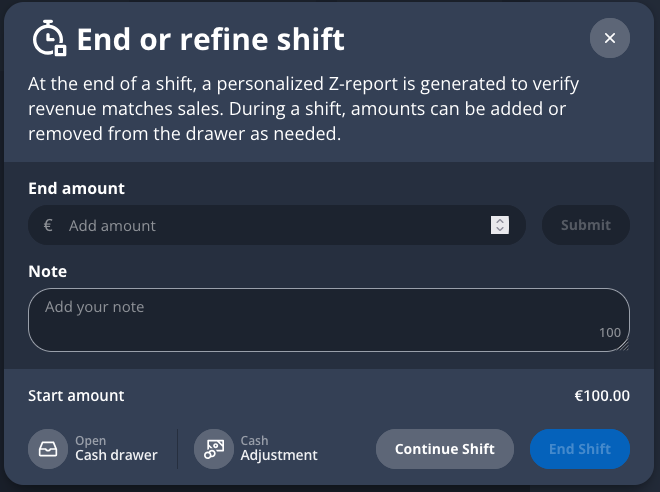Click the €100.00 start amount value

[602, 396]
